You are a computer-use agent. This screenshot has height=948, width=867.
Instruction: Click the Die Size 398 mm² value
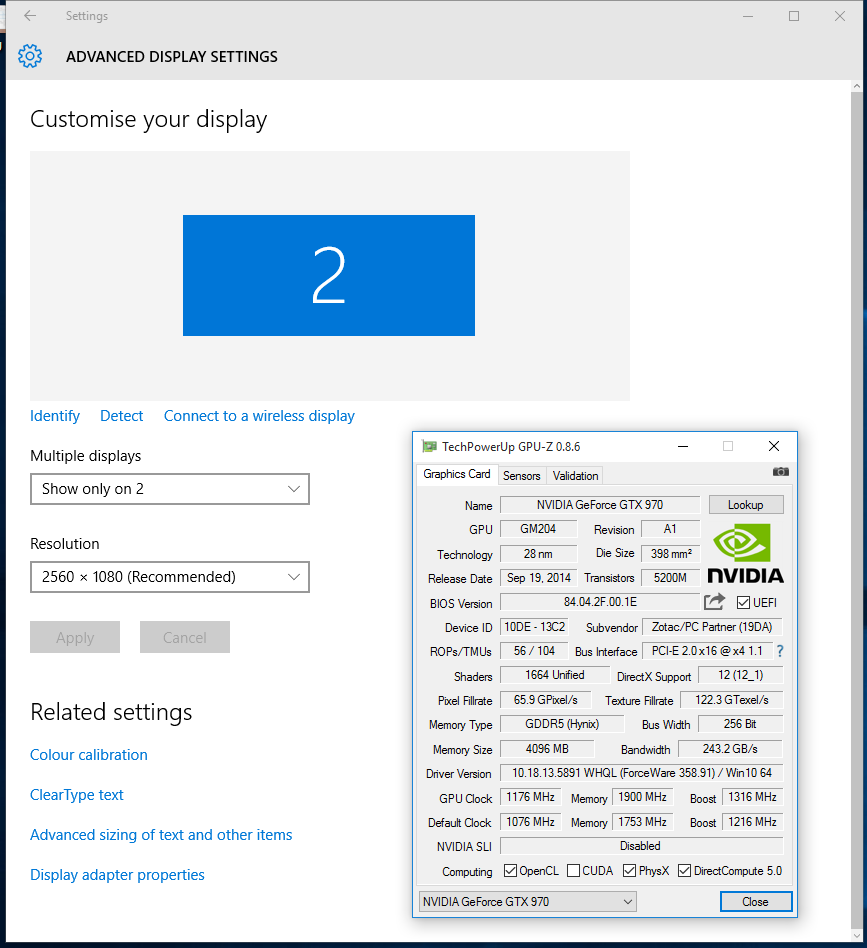click(x=671, y=554)
